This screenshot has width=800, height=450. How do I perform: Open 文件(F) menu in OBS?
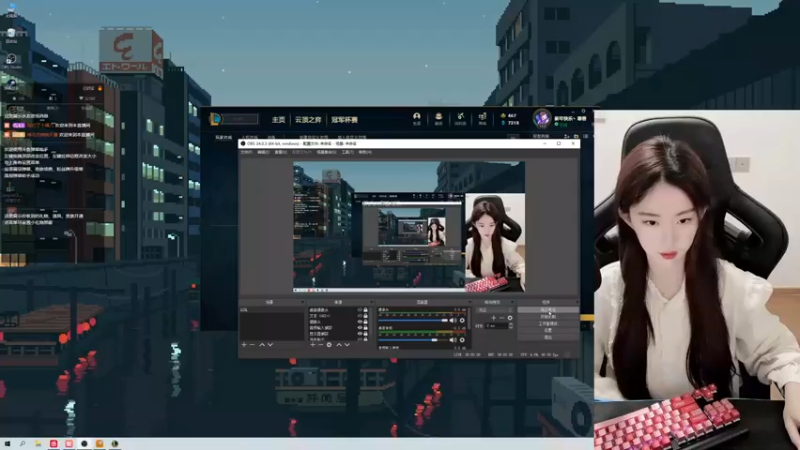coord(246,152)
